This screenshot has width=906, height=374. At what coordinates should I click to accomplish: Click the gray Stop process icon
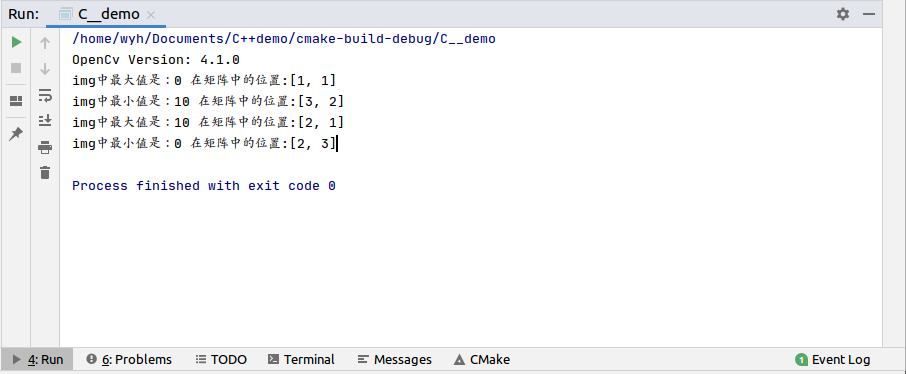pyautogui.click(x=16, y=68)
